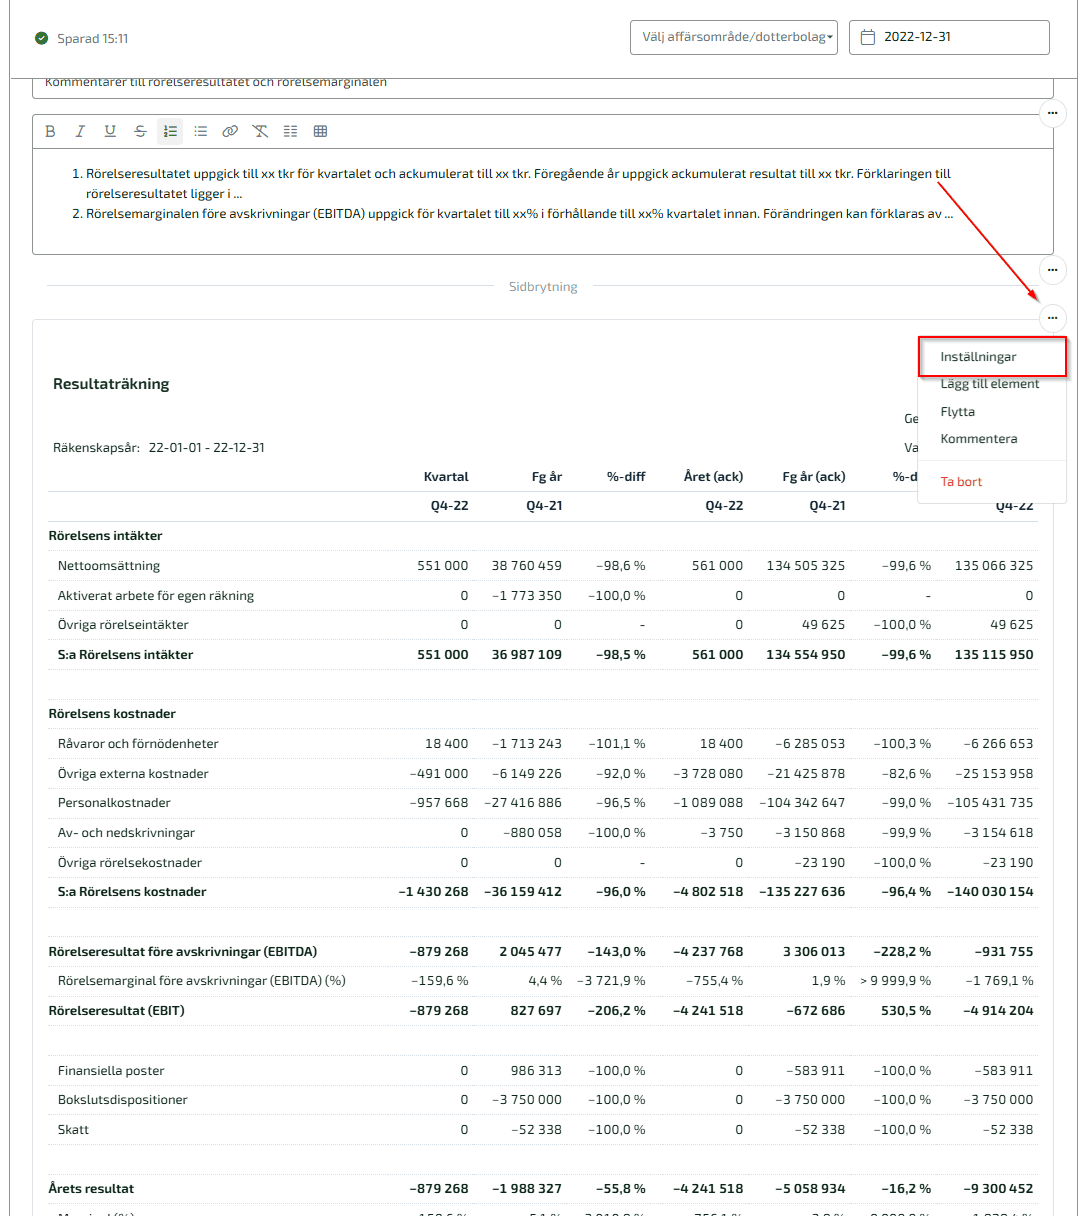Pick Flytta from the context menu
Image resolution: width=1087 pixels, height=1216 pixels.
958,412
